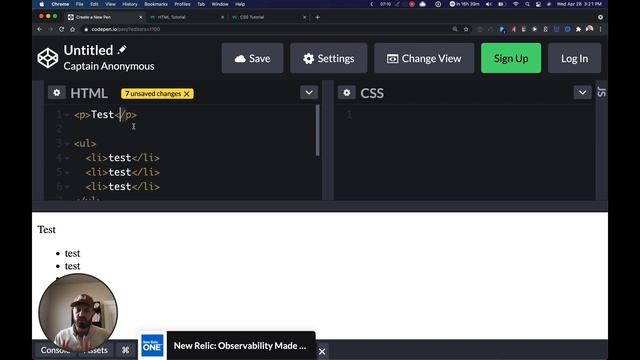This screenshot has height=360, width=640.
Task: Open the Bookmarks menu
Action: pos(156,4)
